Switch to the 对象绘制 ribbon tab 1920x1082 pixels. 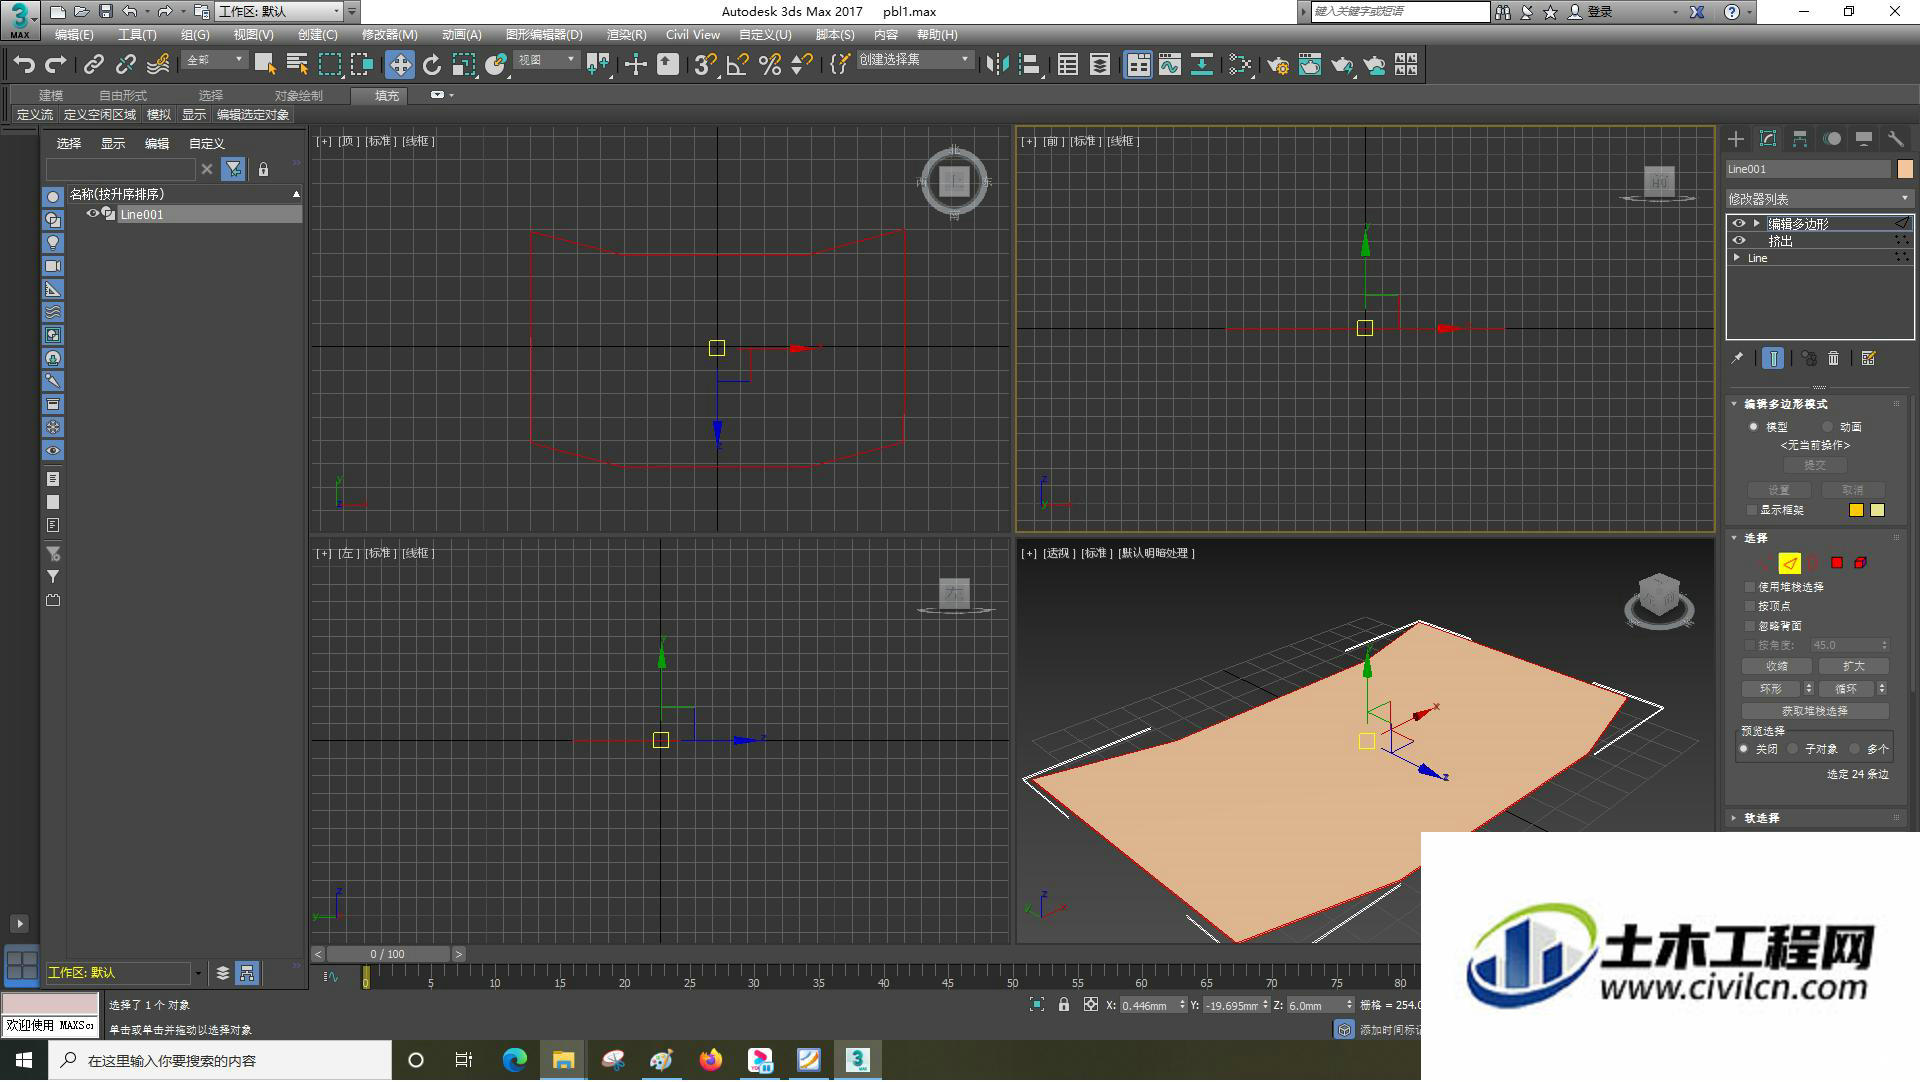(299, 96)
